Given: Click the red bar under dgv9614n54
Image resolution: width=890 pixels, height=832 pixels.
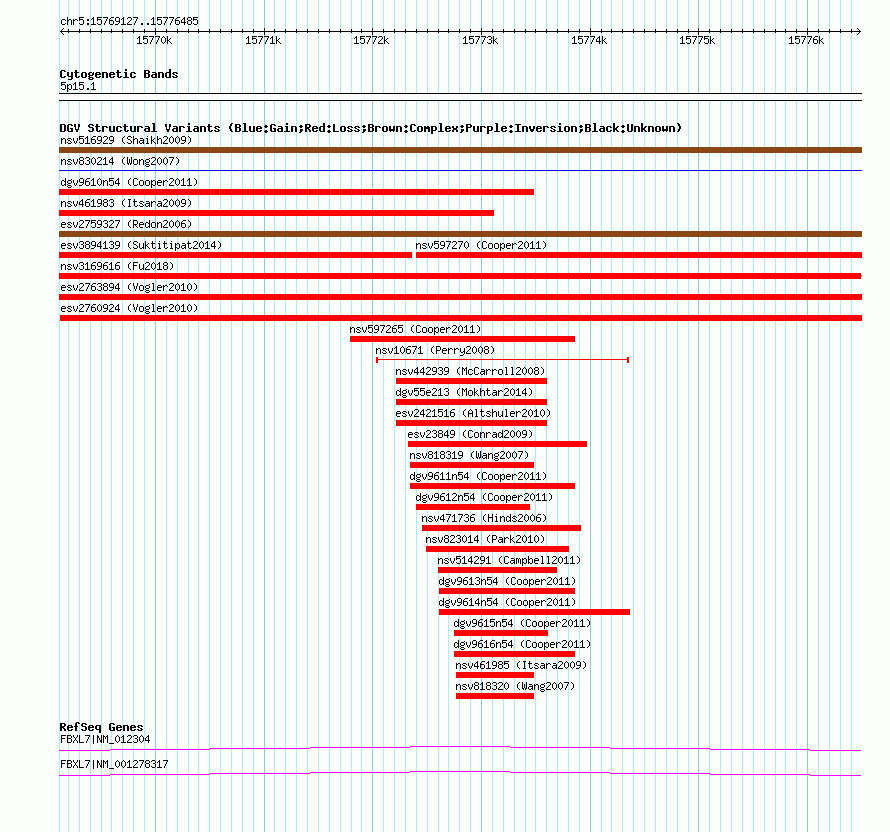Looking at the screenshot, I should pyautogui.click(x=534, y=612).
